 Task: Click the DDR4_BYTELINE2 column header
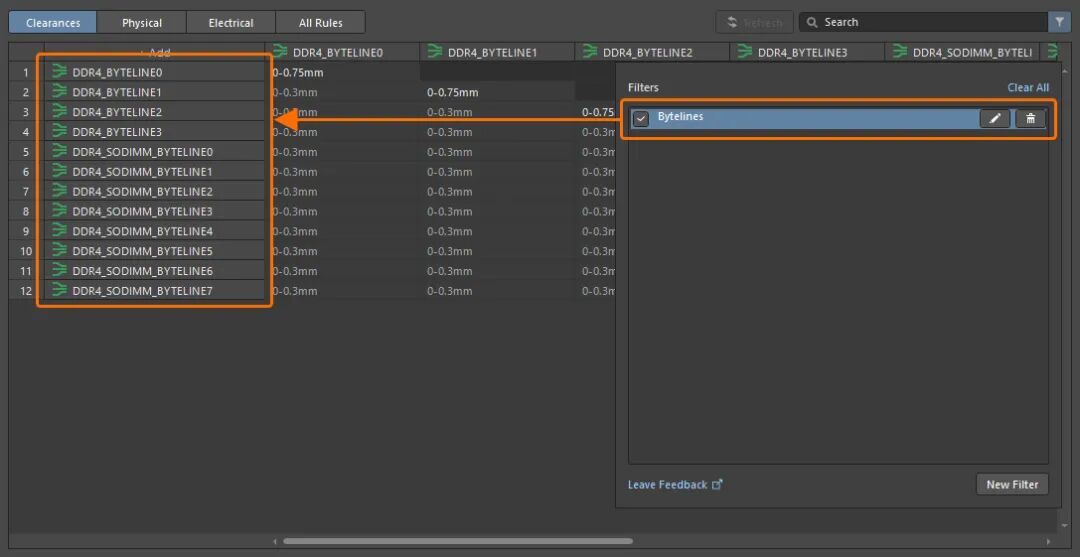coord(647,52)
